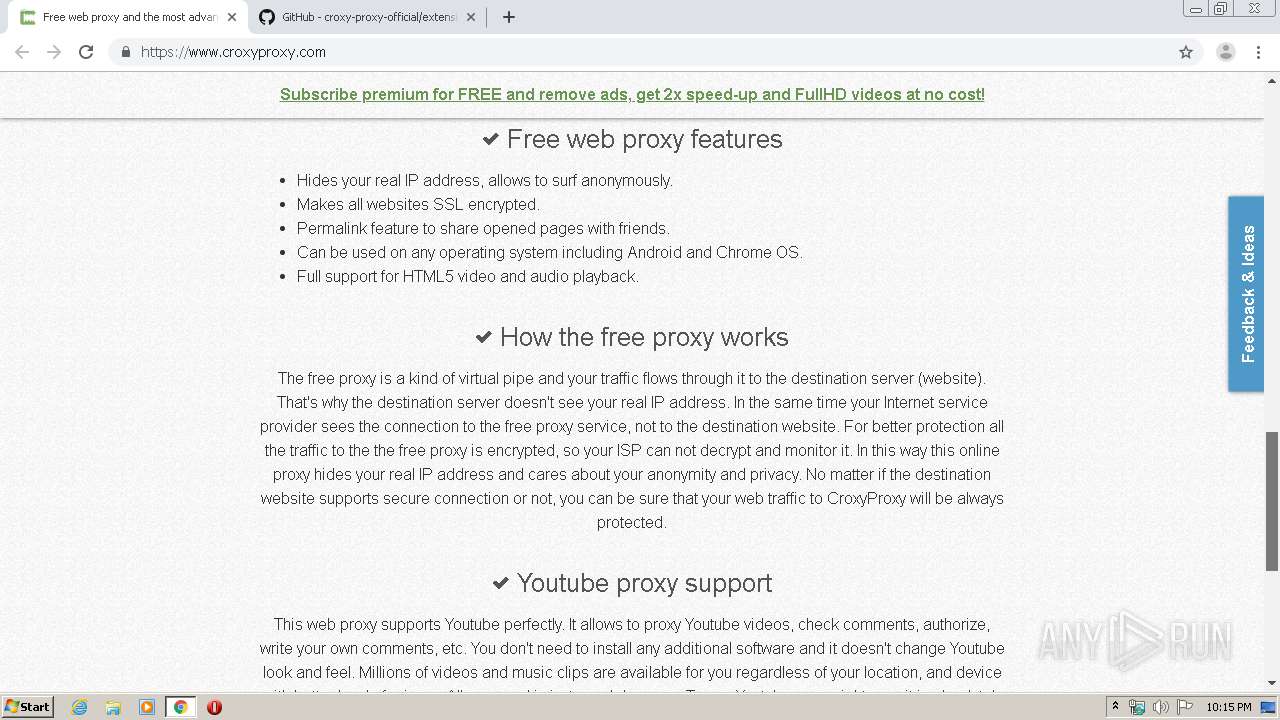Open the volume speaker tray icon

[x=1161, y=707]
